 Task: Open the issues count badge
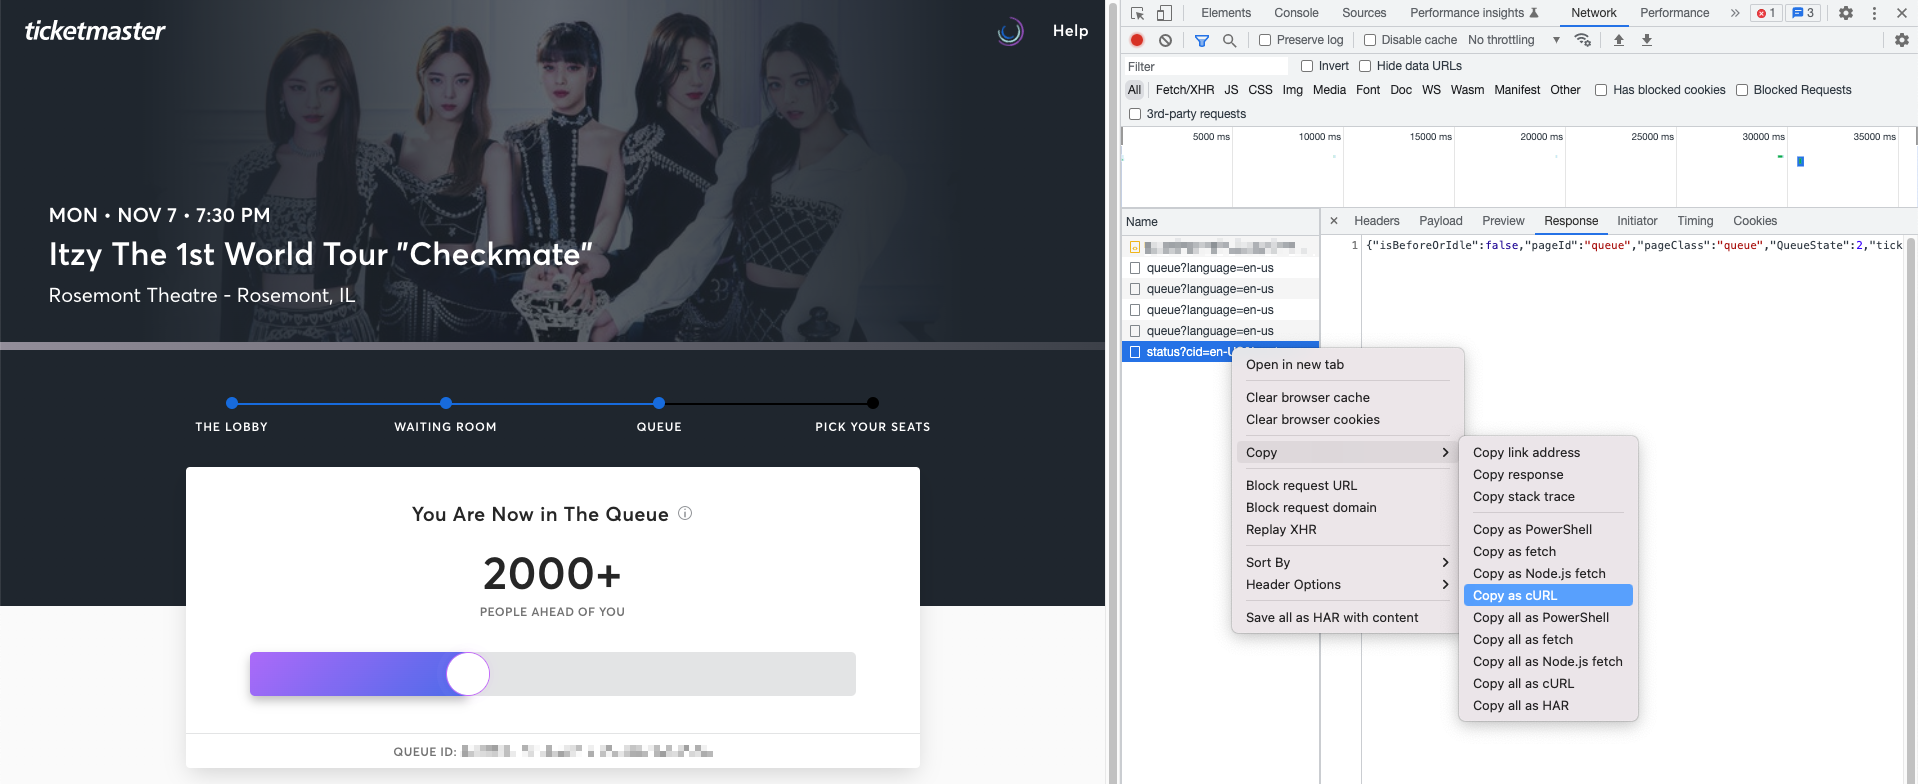coord(1803,13)
